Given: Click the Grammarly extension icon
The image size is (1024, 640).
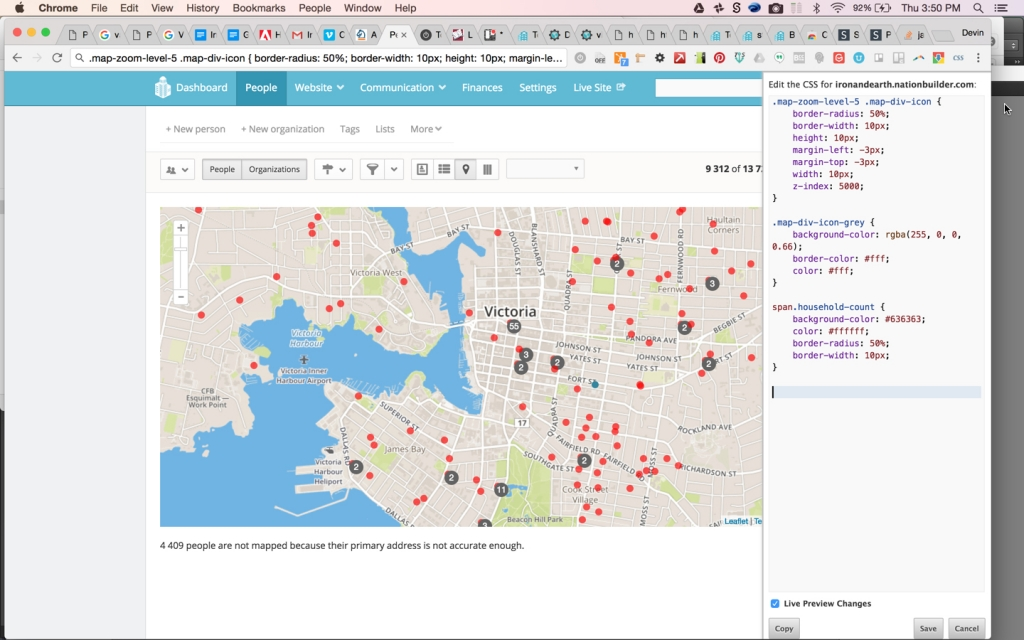Looking at the screenshot, I should [839, 58].
